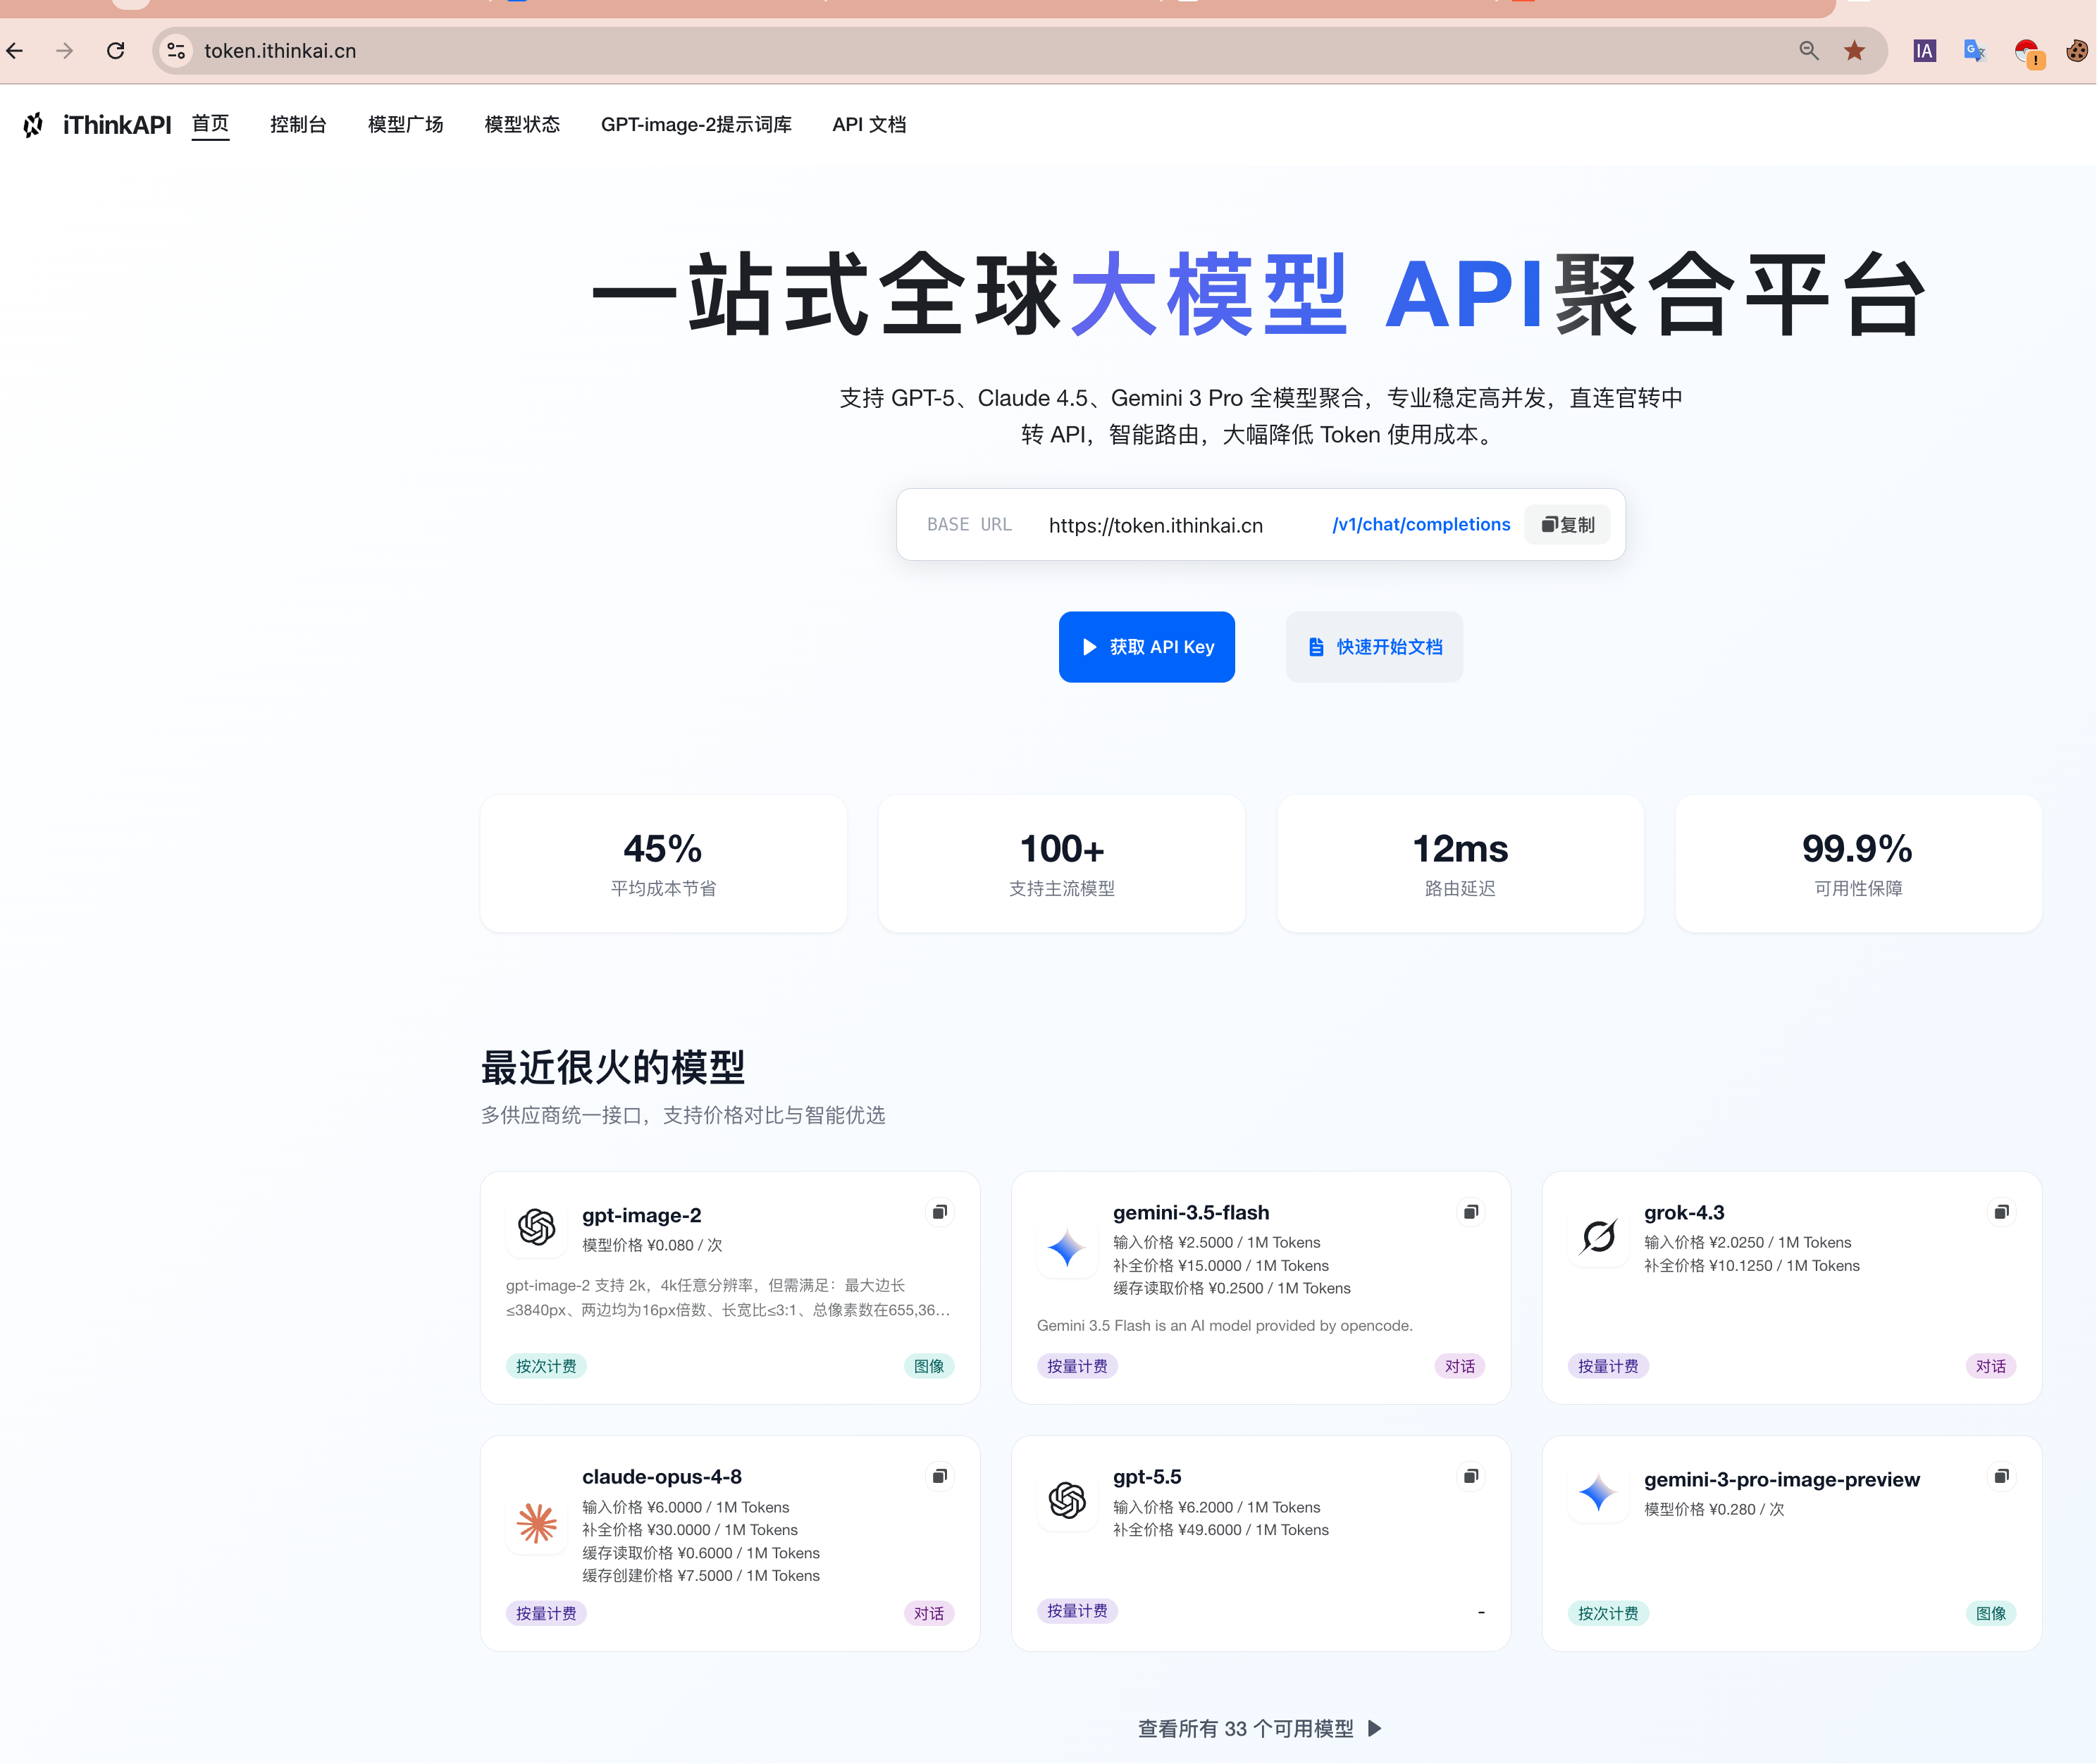Copy the gpt-5.5 model name
The height and width of the screenshot is (1764, 2097).
point(1471,1476)
